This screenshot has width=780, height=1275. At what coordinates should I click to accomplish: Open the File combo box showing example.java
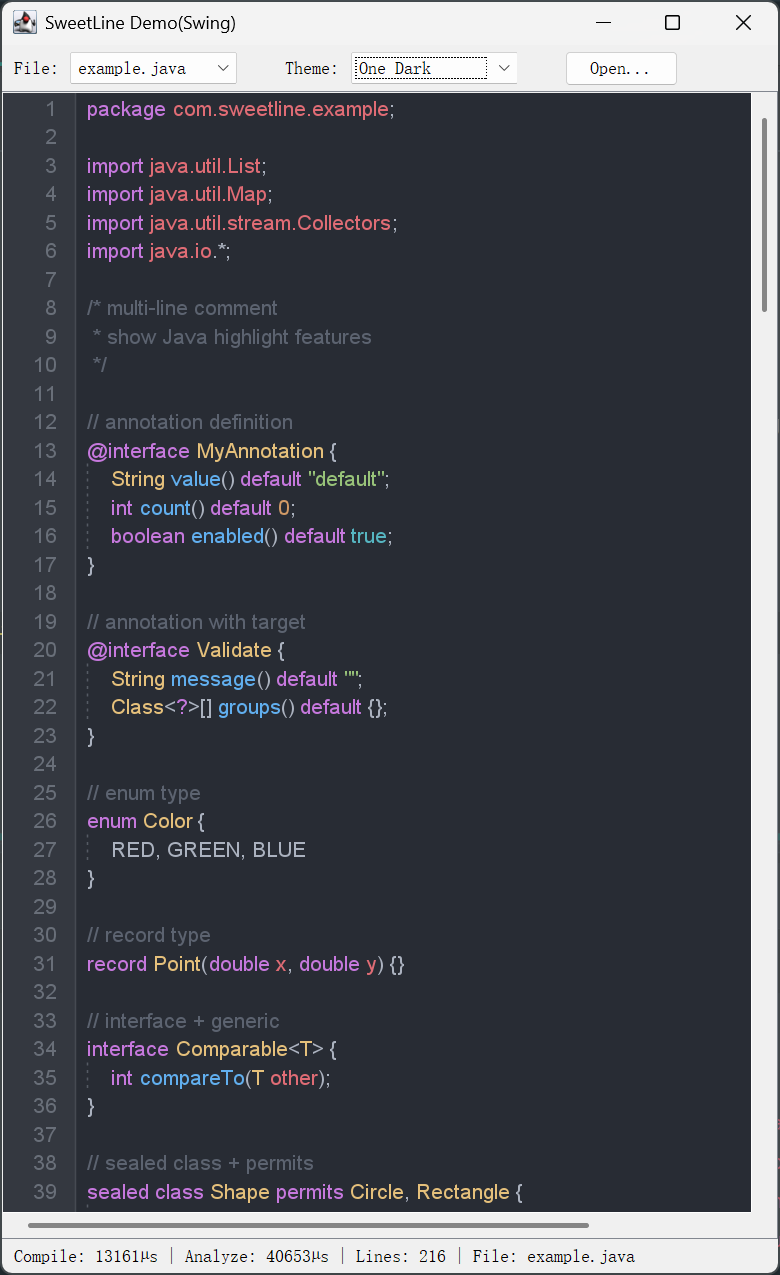click(153, 68)
